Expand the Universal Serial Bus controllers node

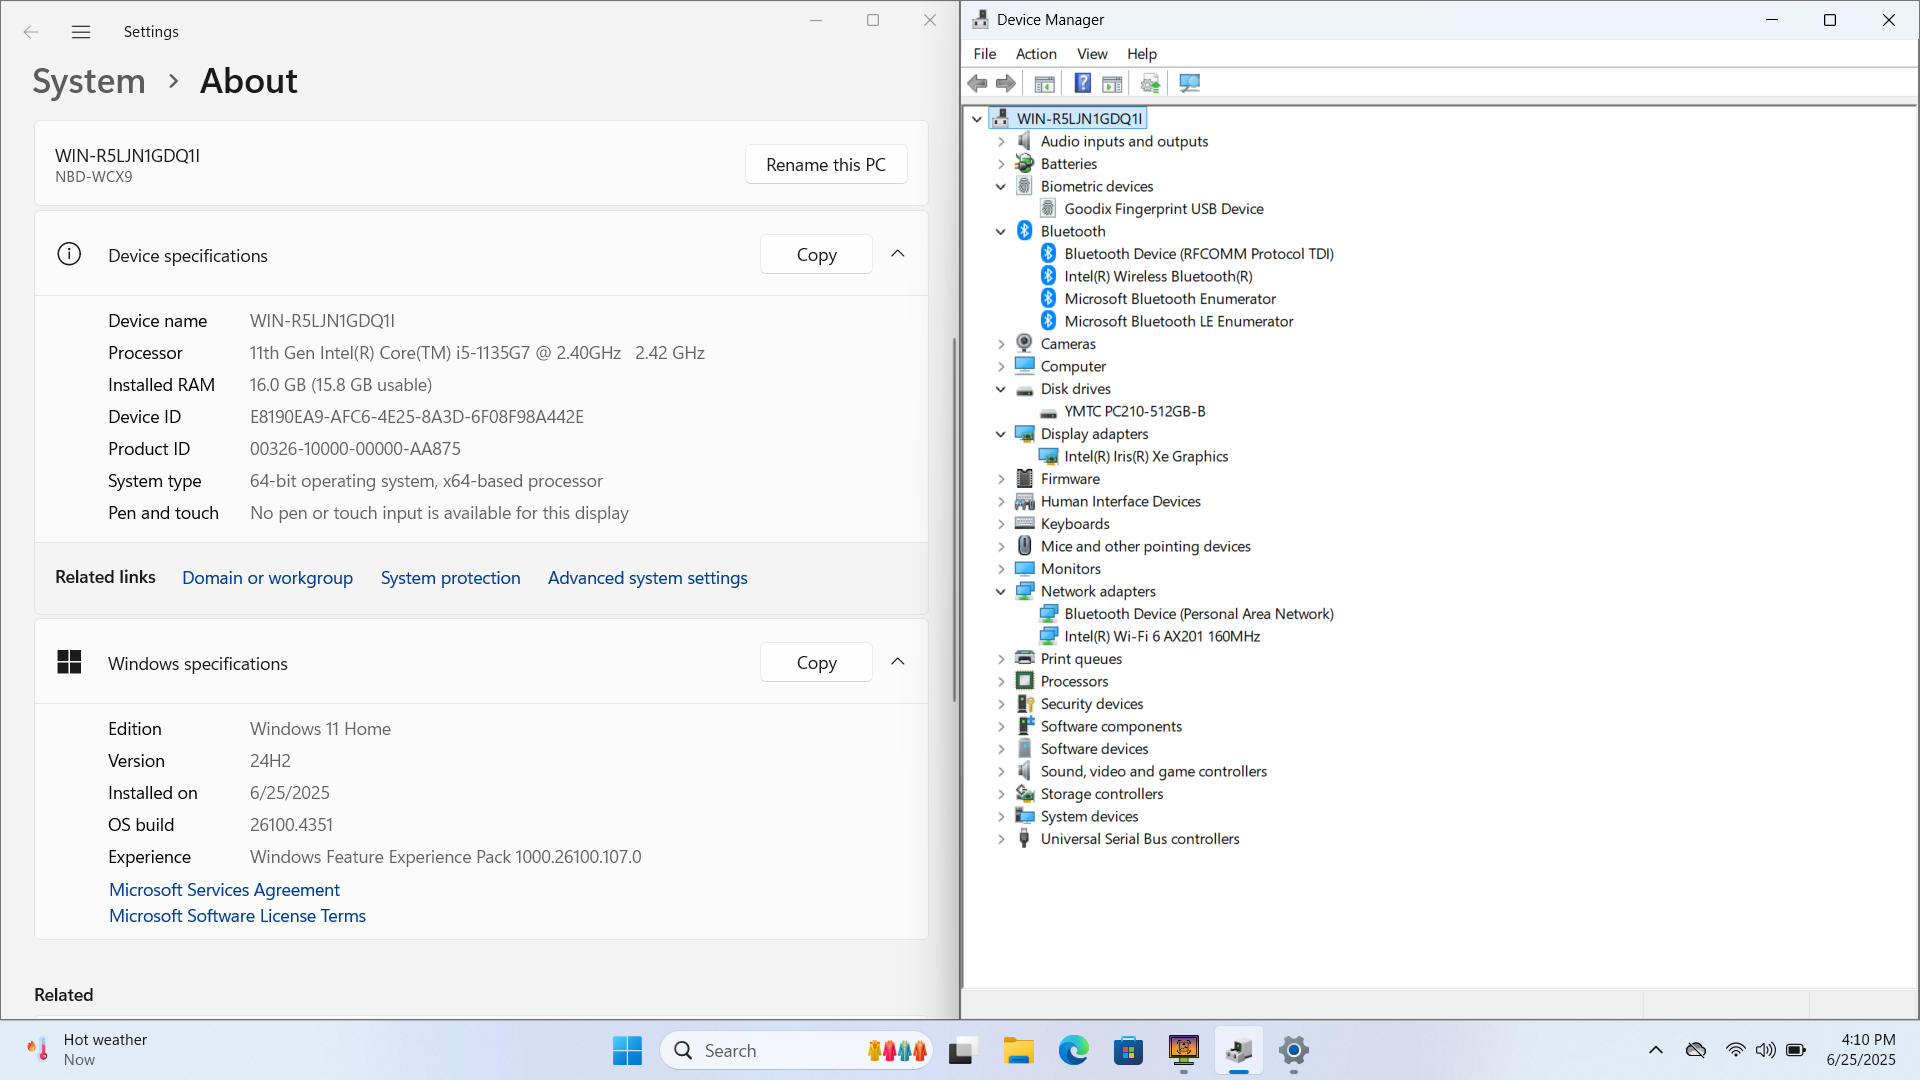pyautogui.click(x=1001, y=839)
